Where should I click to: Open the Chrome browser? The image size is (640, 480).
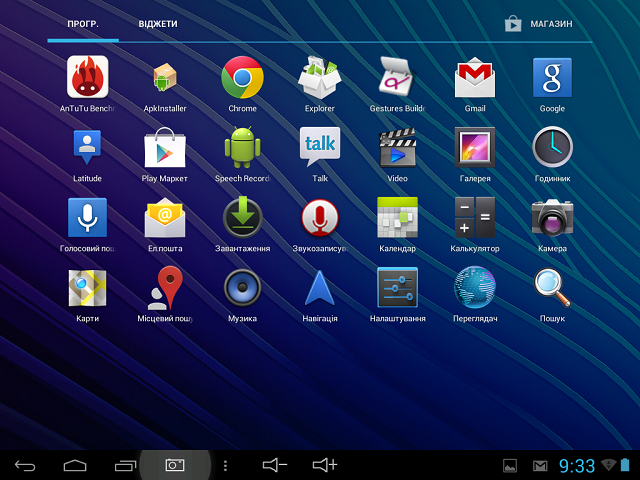(242, 78)
